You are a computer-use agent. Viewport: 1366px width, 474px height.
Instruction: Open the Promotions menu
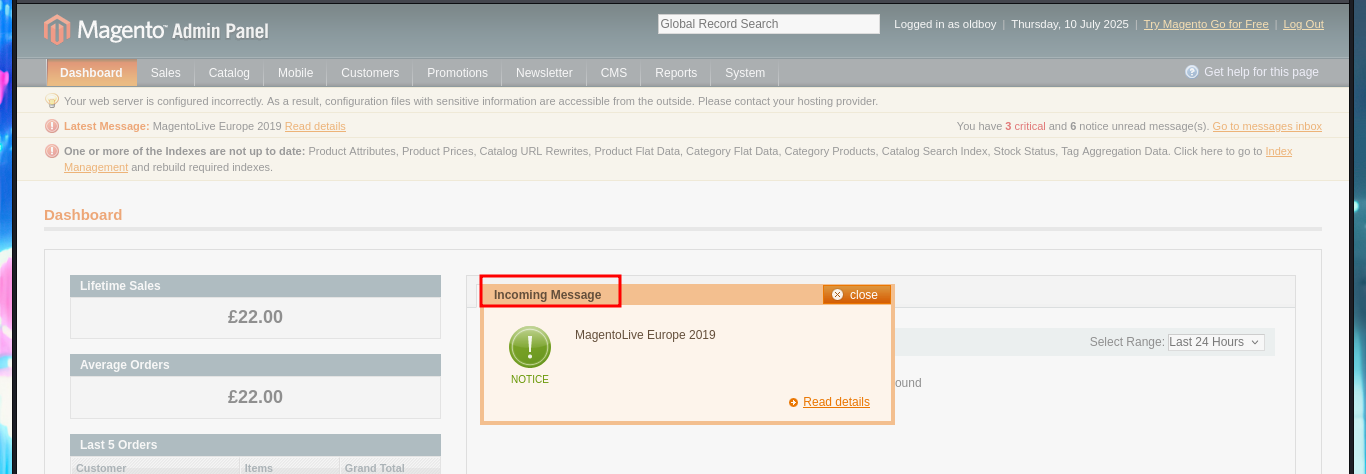pyautogui.click(x=457, y=73)
